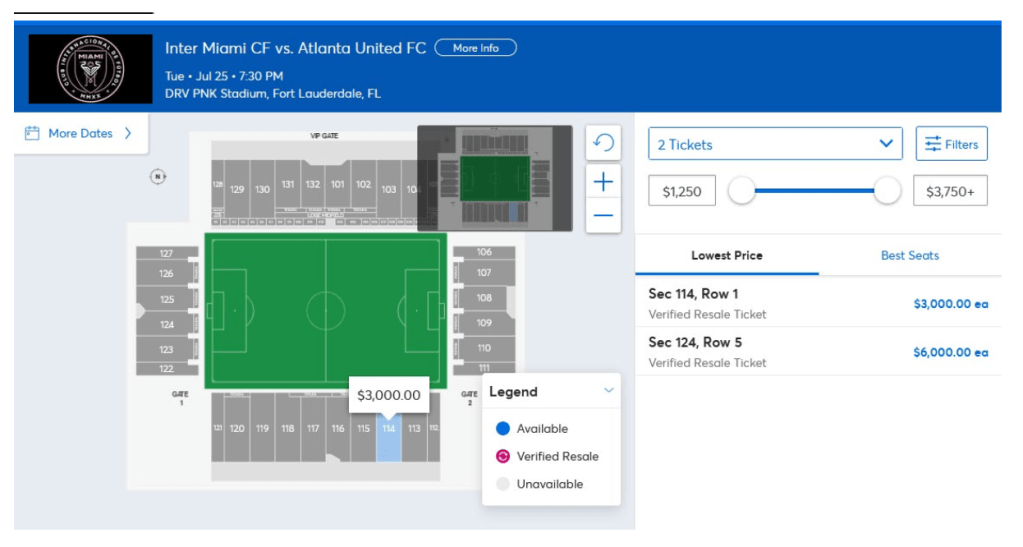1023x547 pixels.
Task: Collapse the Legend panel
Action: point(608,391)
